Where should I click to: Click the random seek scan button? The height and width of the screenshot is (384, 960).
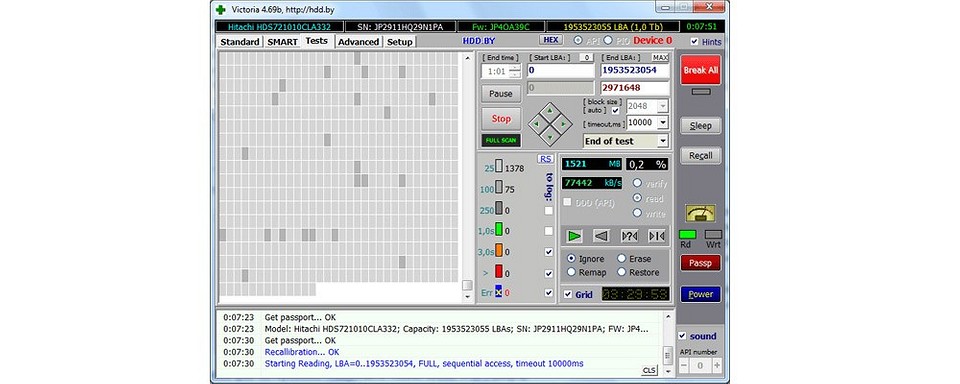coord(629,236)
